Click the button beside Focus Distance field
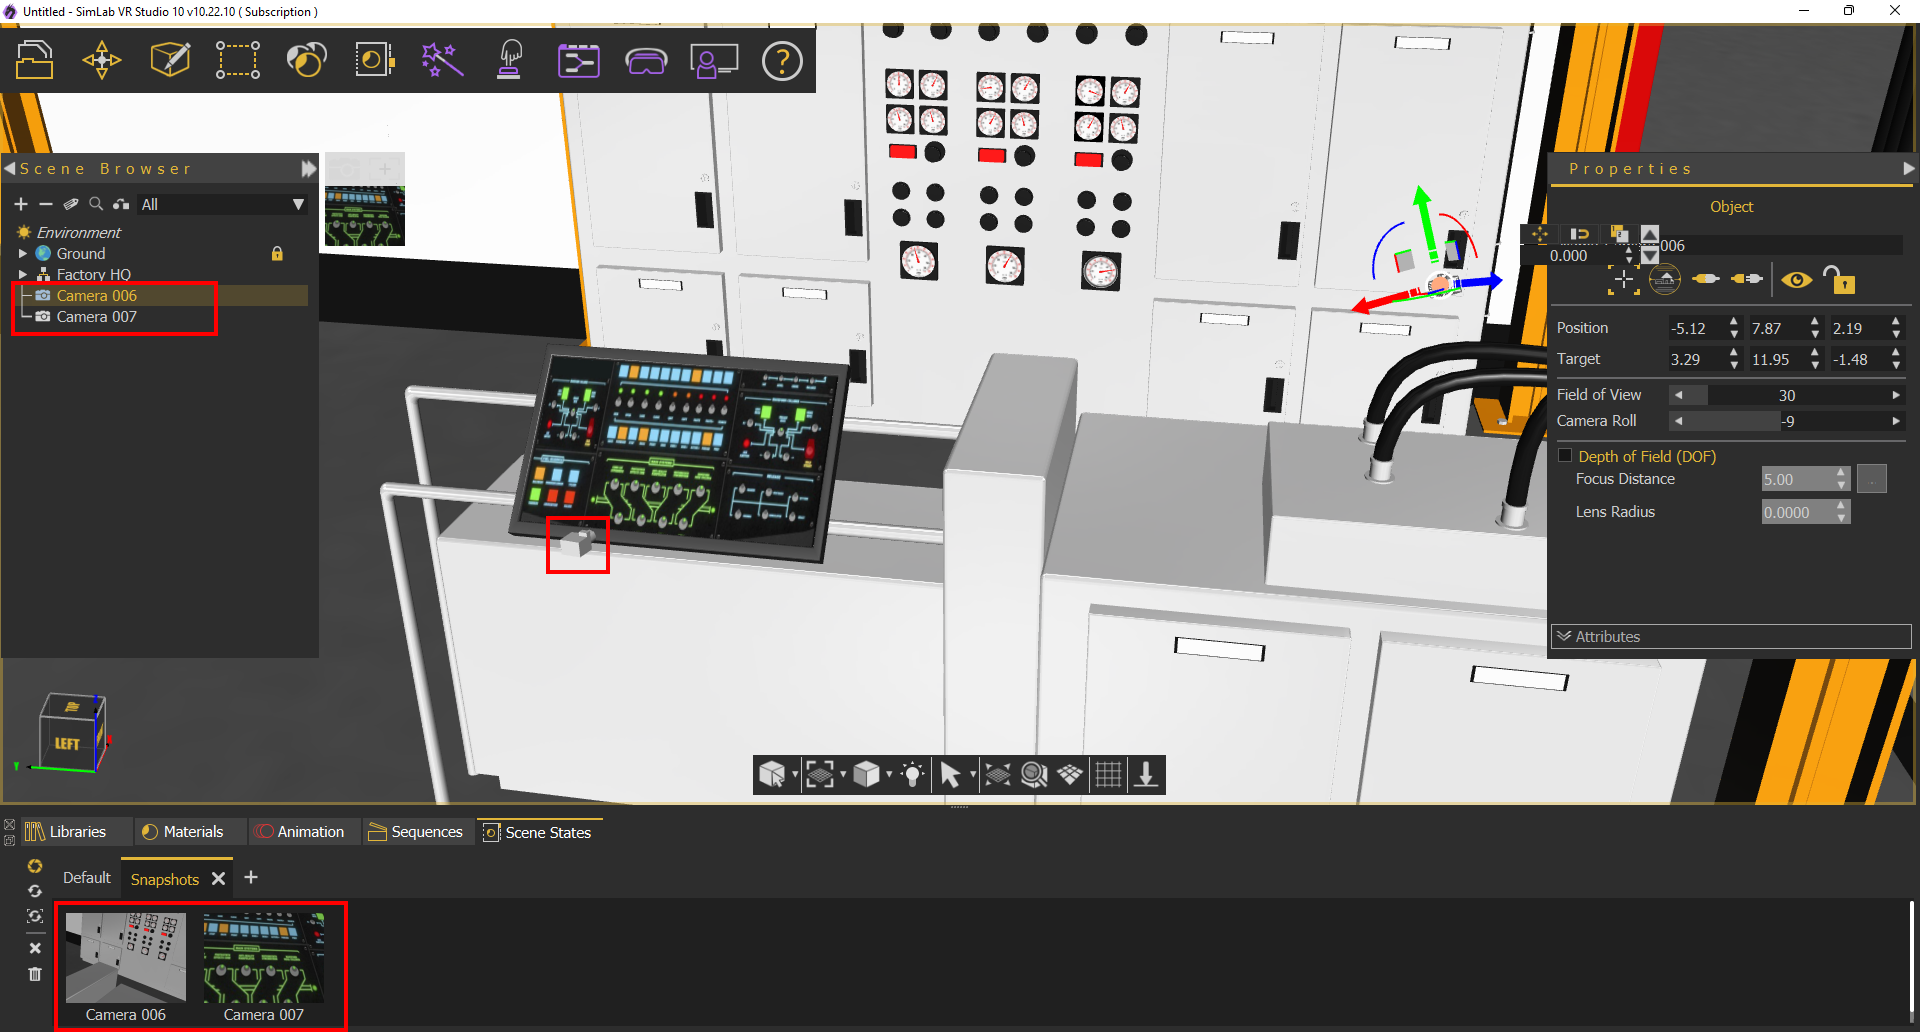Viewport: 1920px width, 1032px height. [1871, 480]
